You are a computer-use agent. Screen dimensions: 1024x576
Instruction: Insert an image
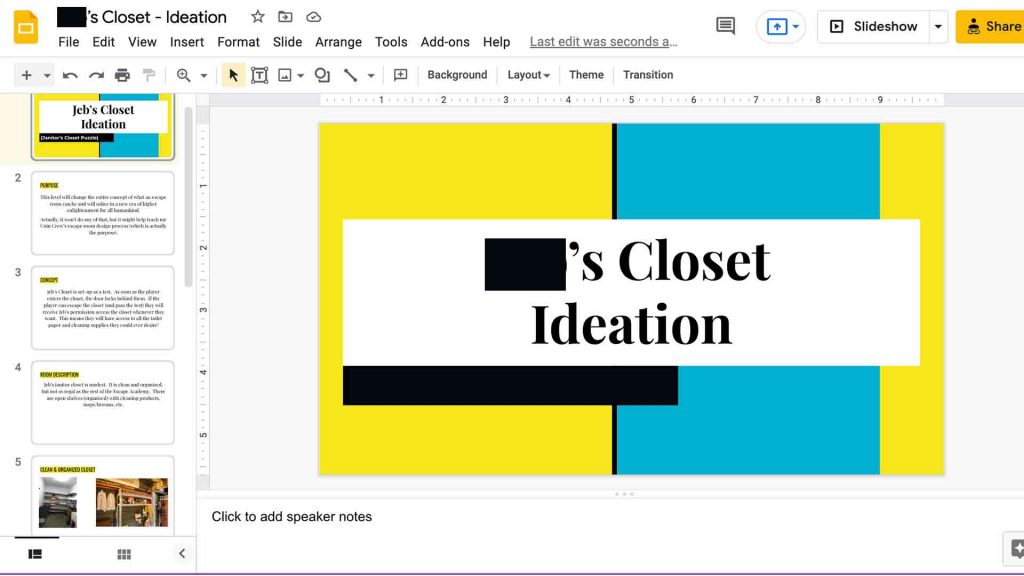point(284,74)
